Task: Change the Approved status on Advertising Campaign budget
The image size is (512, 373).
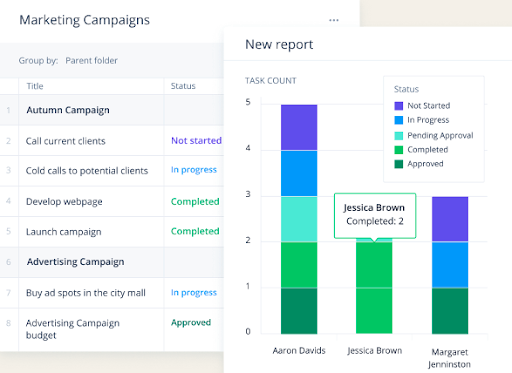Action: [191, 323]
